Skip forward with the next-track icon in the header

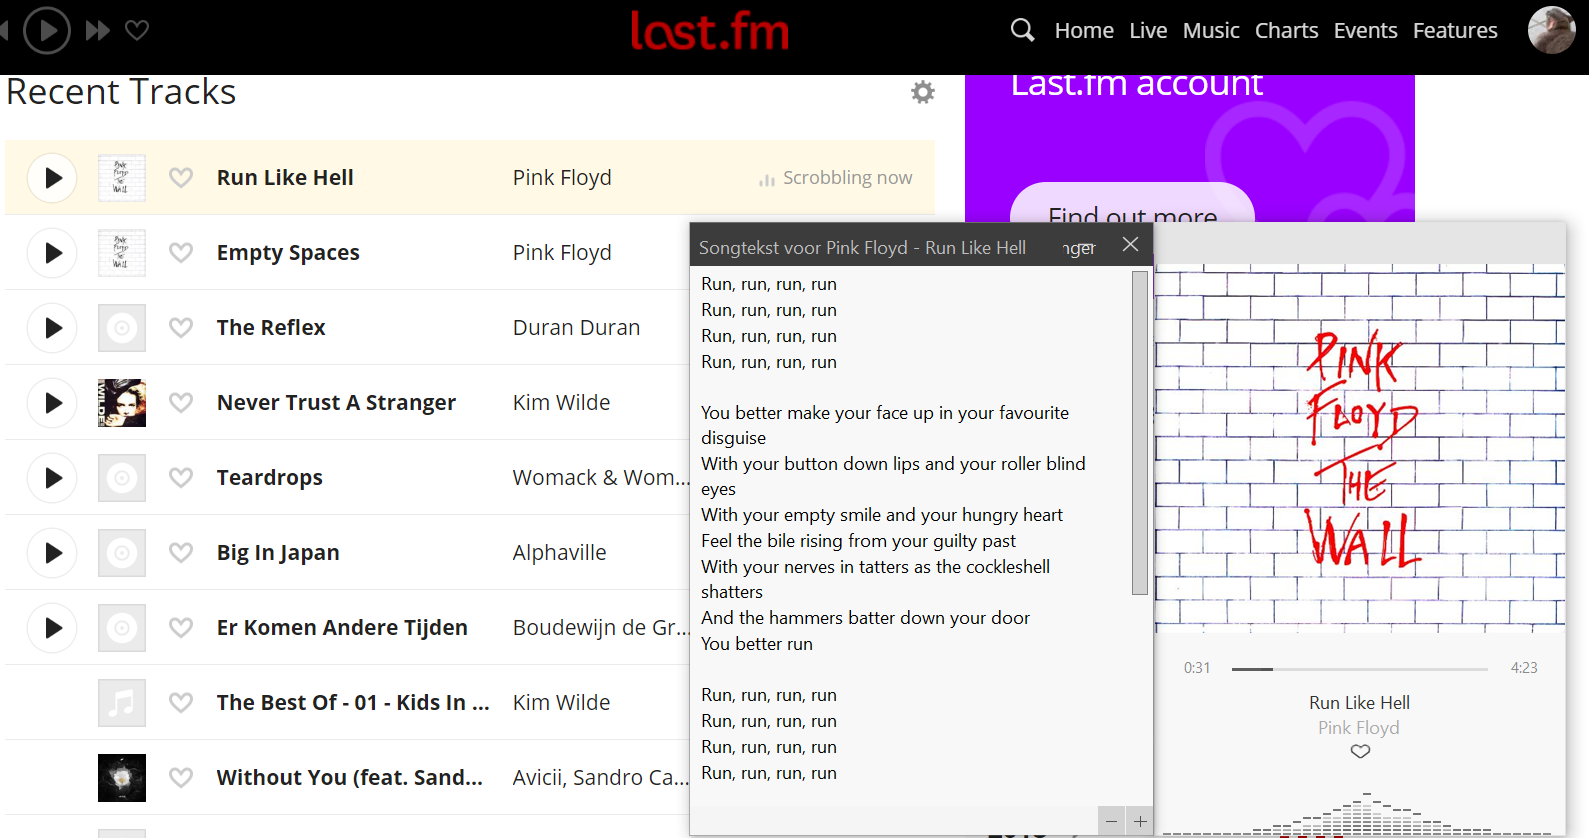tap(98, 31)
